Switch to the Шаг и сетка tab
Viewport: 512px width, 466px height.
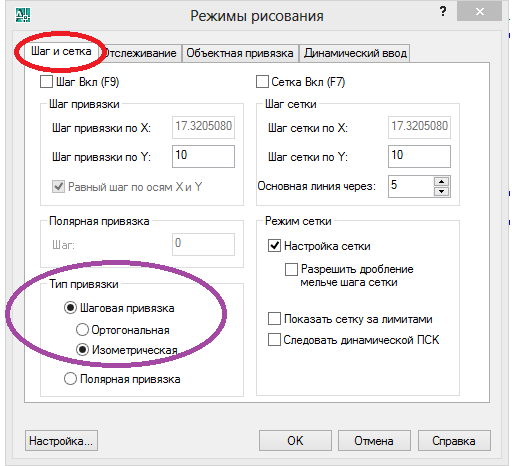point(61,52)
